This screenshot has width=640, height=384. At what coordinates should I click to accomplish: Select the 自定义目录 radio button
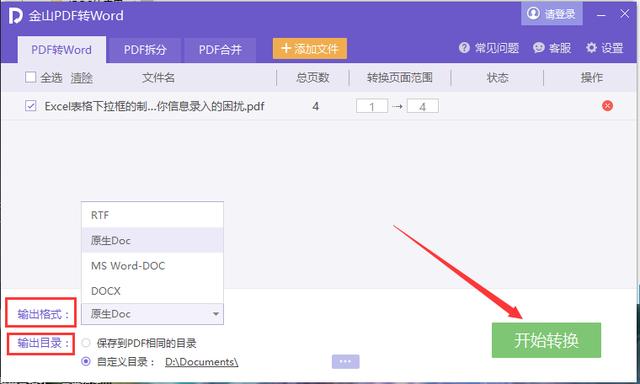(x=86, y=361)
